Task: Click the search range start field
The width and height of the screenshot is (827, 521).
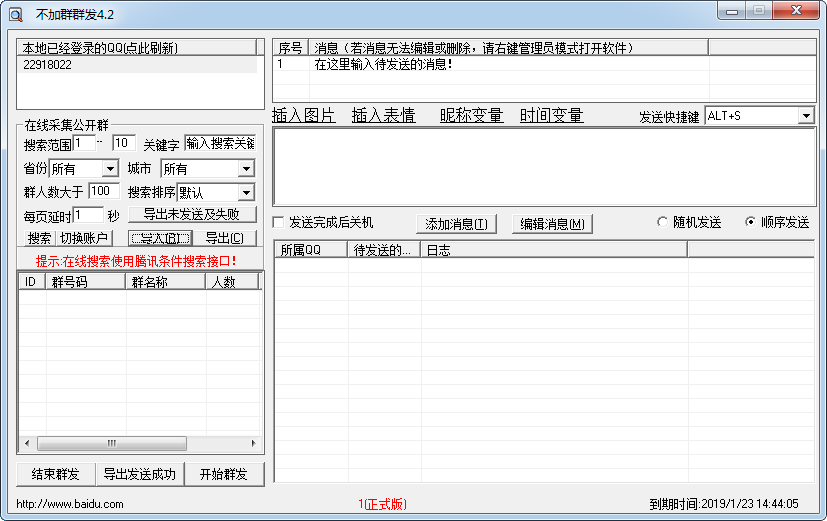Action: click(84, 143)
